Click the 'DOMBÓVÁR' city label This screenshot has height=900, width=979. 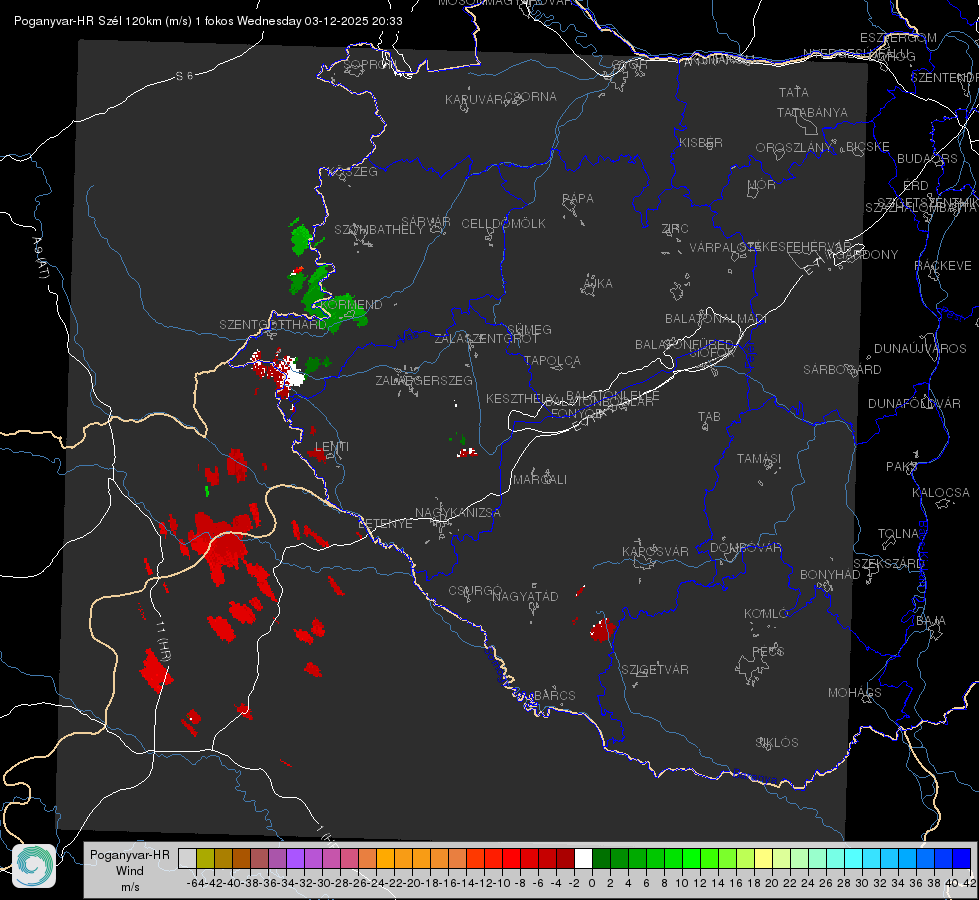click(745, 548)
